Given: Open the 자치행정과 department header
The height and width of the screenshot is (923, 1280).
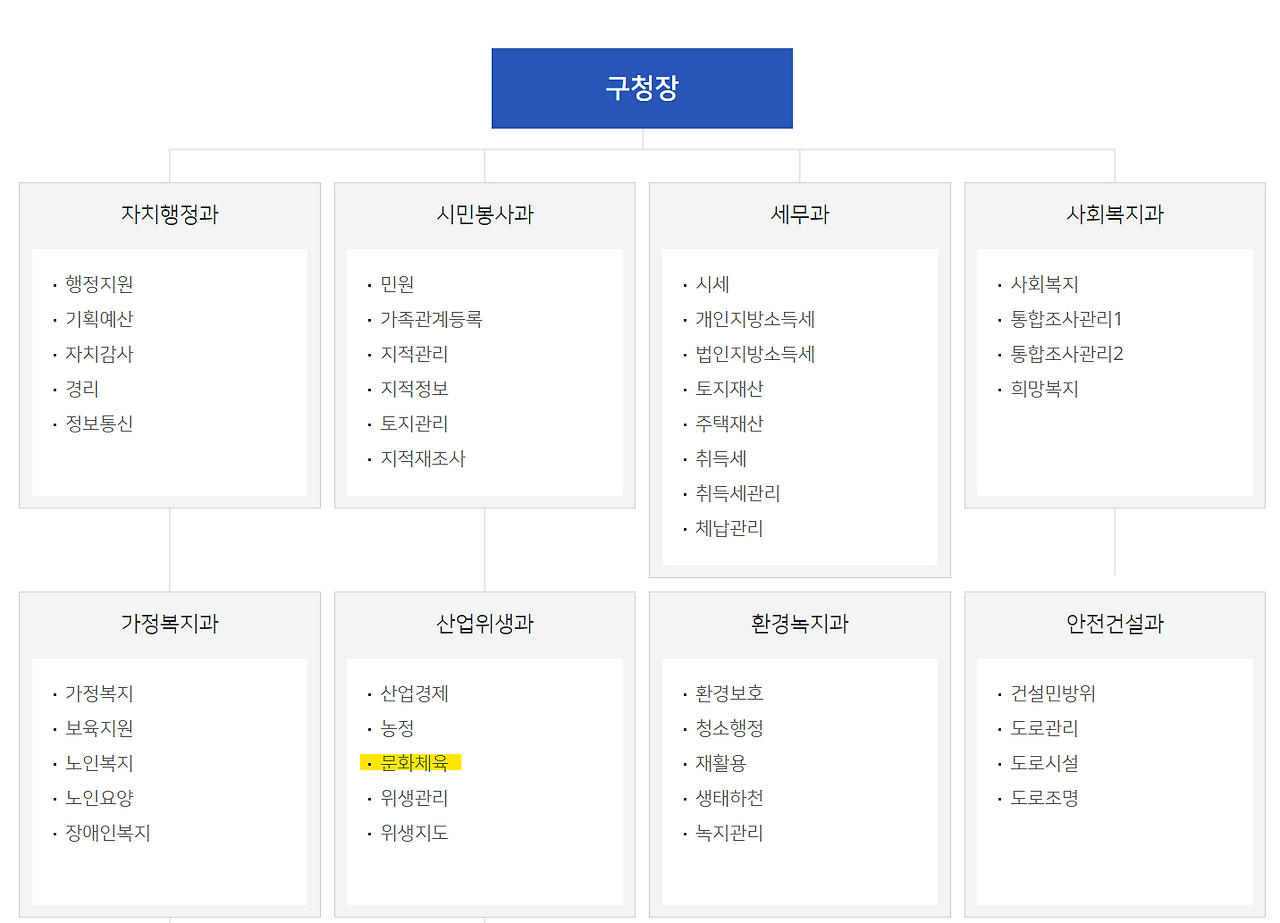Looking at the screenshot, I should click(x=168, y=212).
